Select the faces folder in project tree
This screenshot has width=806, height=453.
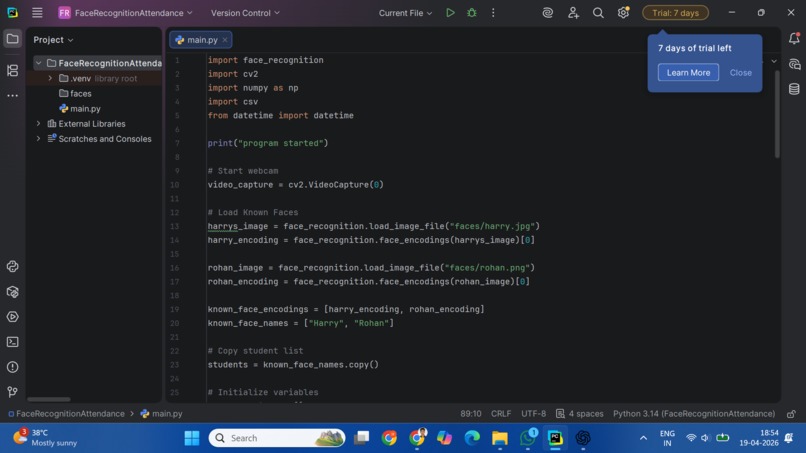coord(75,93)
